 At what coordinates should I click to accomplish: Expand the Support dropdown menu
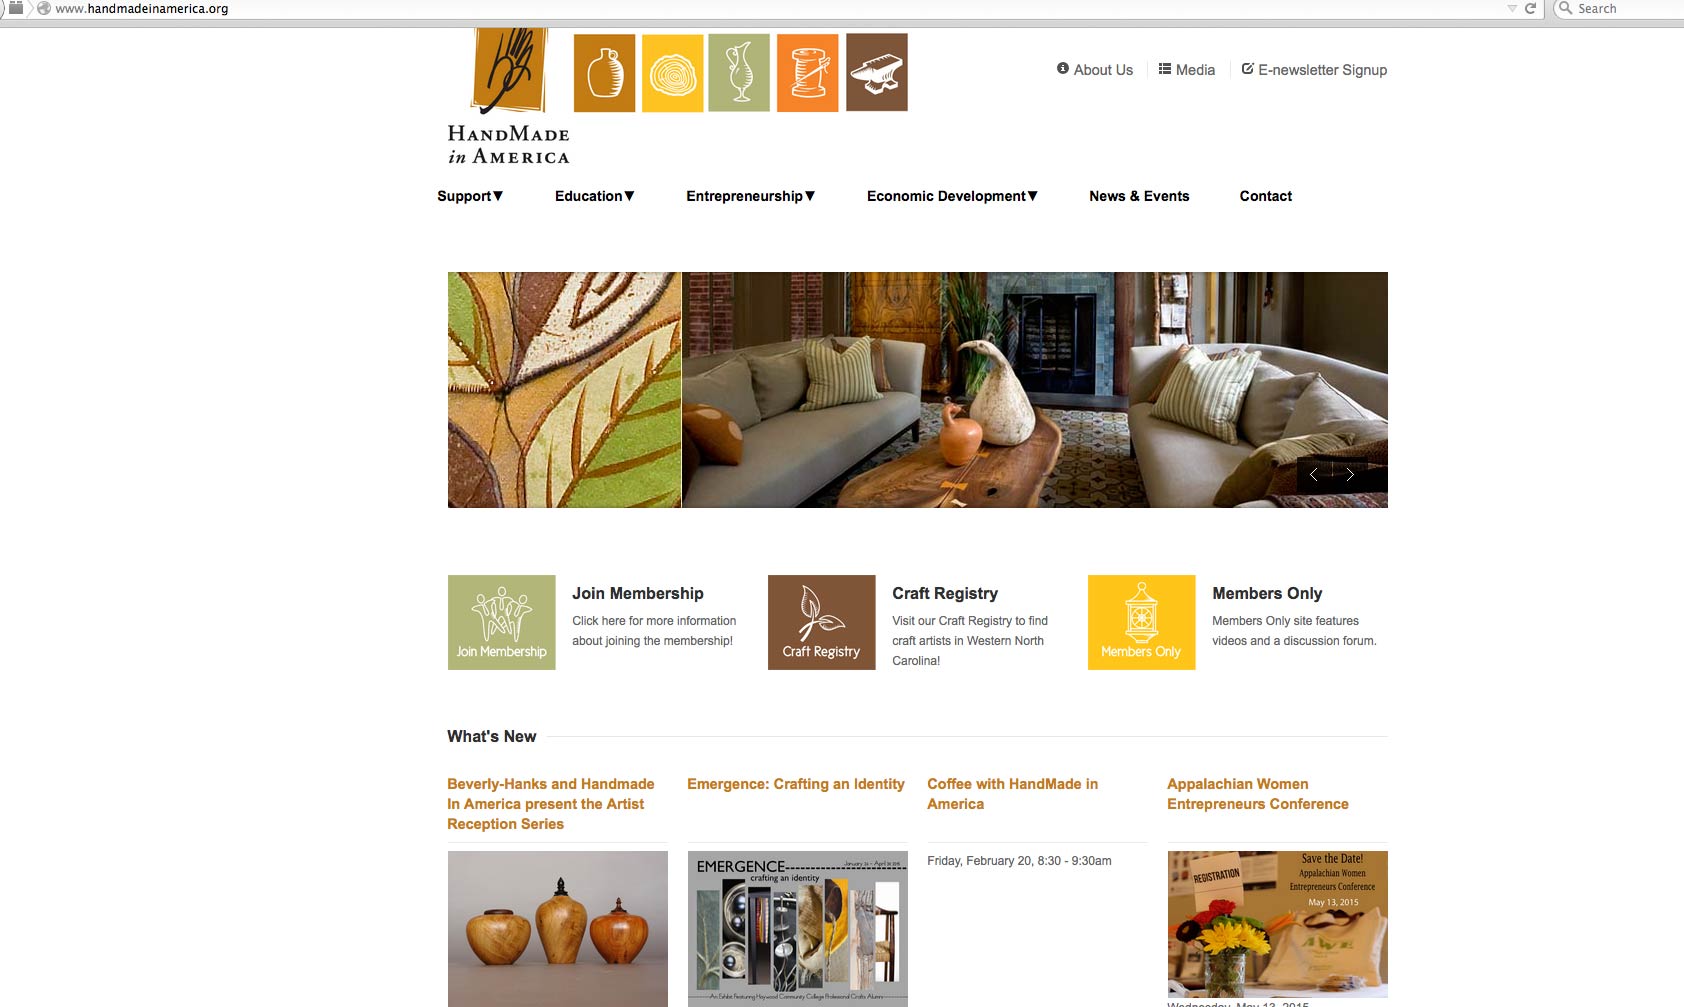click(x=470, y=196)
